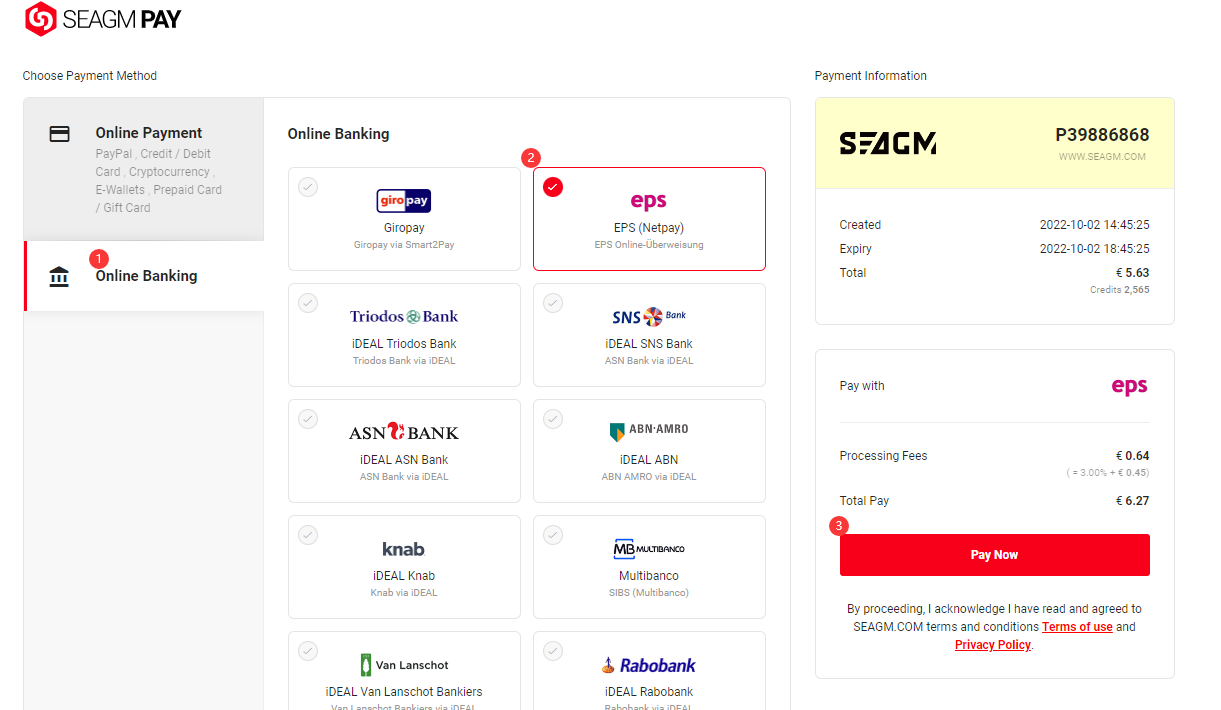
Task: Click the Multibanco logo
Action: pyautogui.click(x=649, y=549)
